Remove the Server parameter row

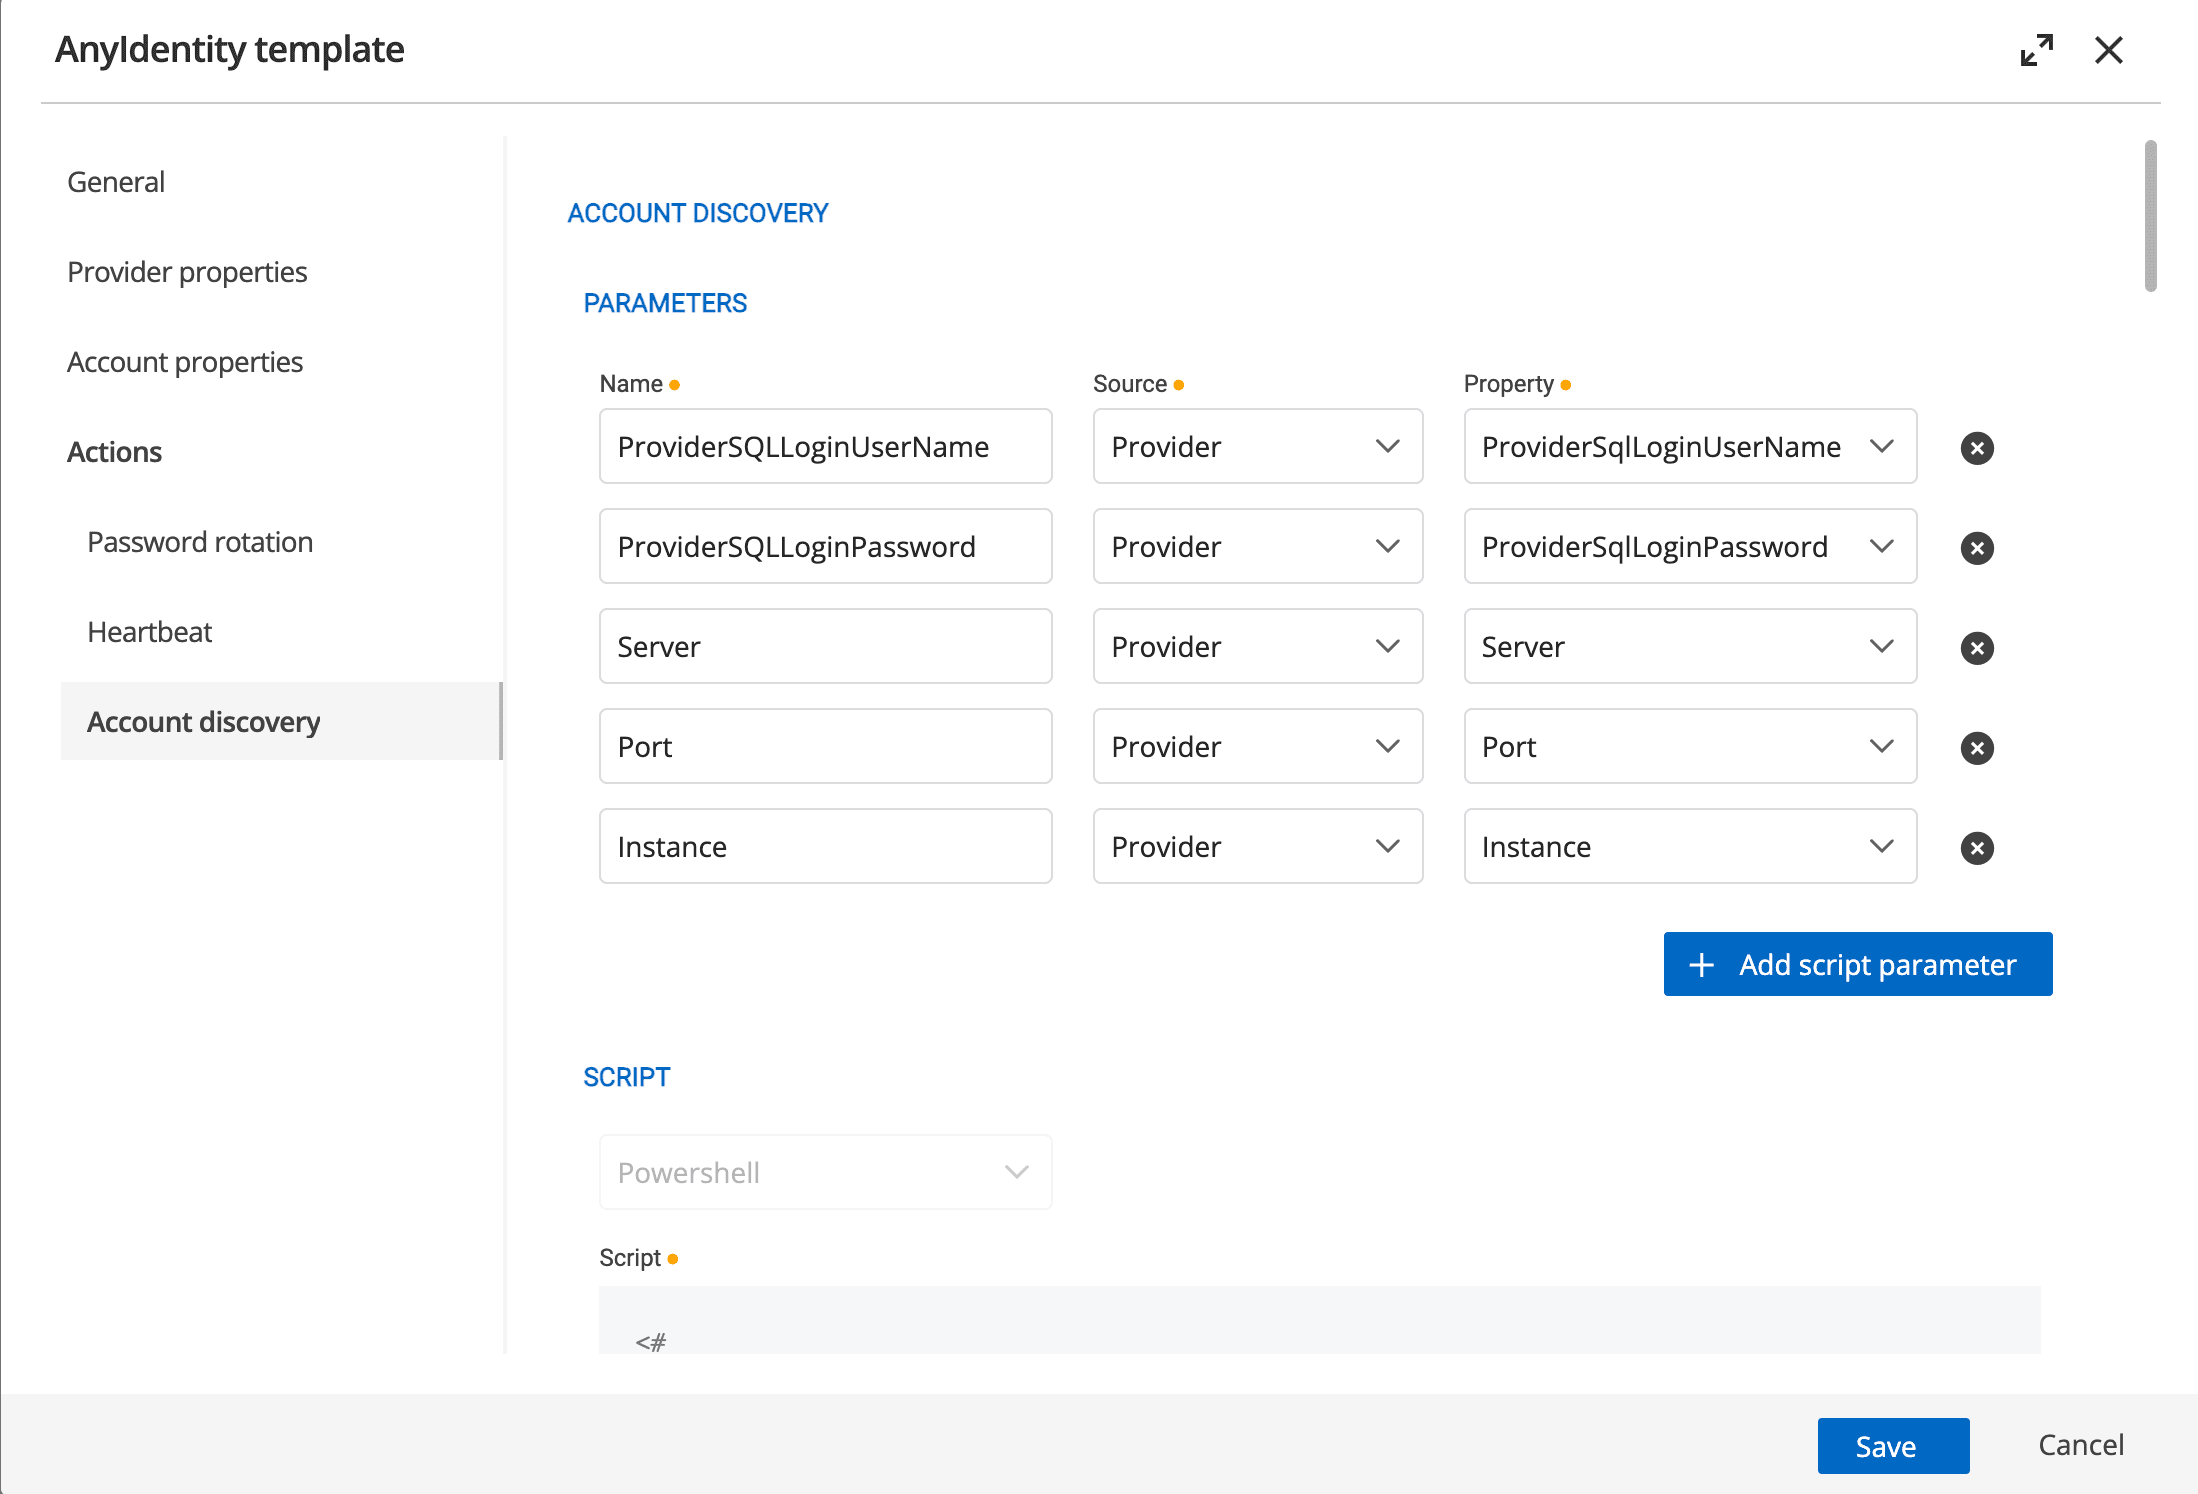click(x=1976, y=648)
